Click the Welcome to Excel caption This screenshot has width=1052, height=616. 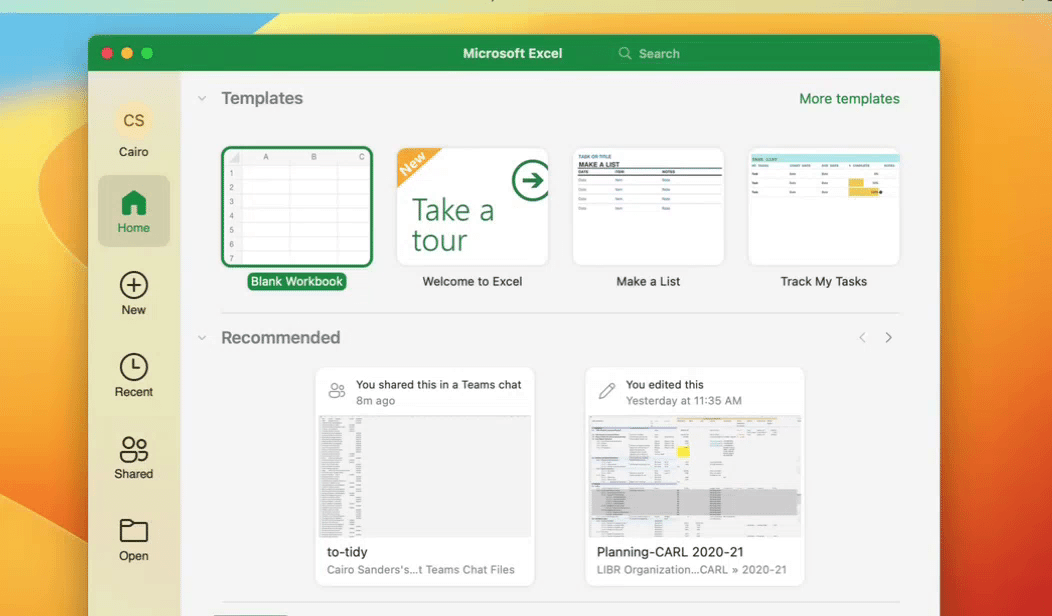pos(472,281)
